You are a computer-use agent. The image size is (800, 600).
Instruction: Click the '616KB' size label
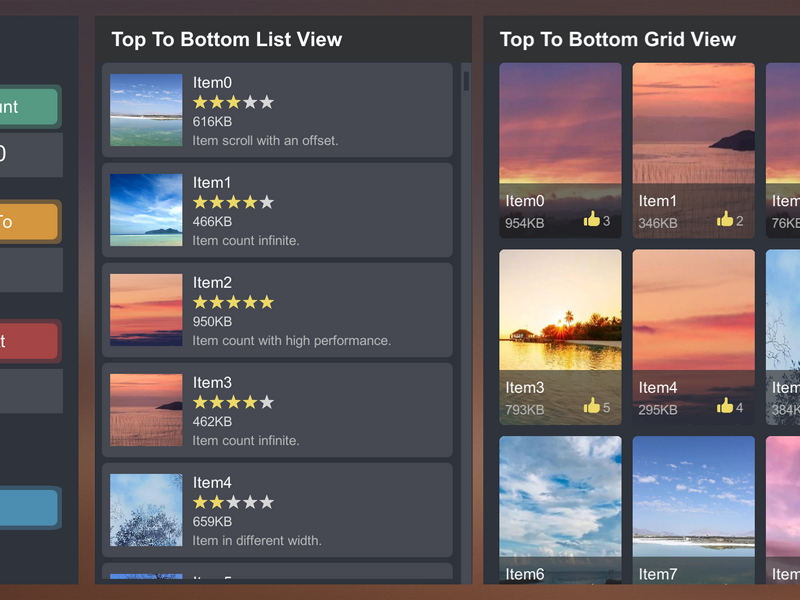212,121
